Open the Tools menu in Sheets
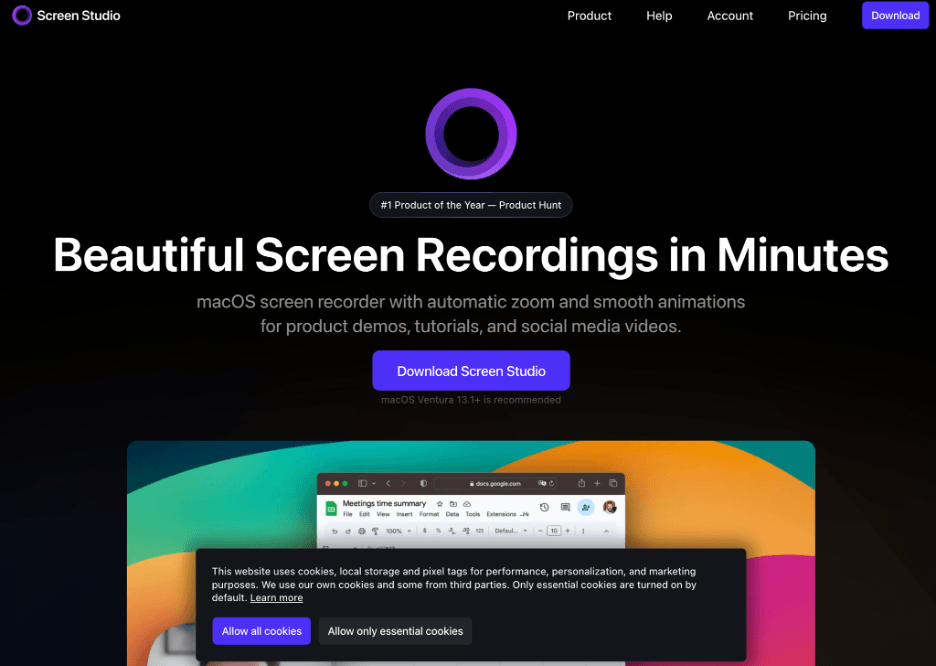 point(473,514)
